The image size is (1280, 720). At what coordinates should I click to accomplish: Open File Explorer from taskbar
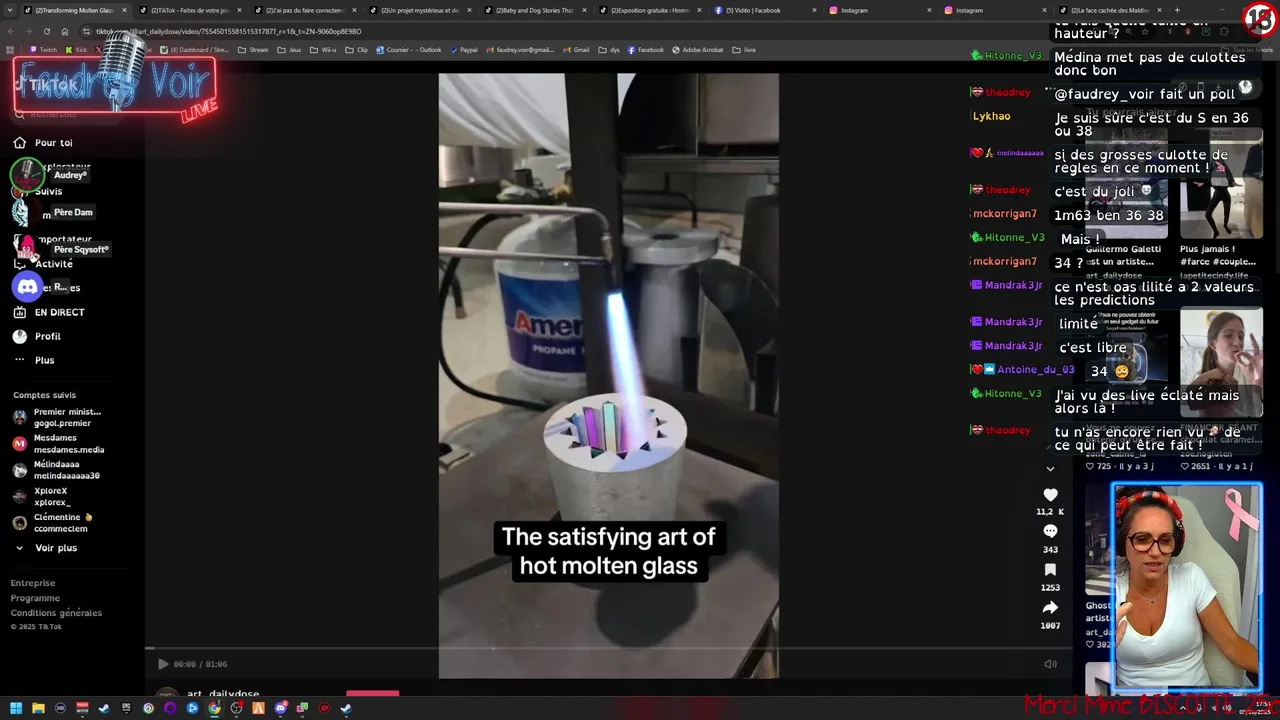[x=38, y=708]
